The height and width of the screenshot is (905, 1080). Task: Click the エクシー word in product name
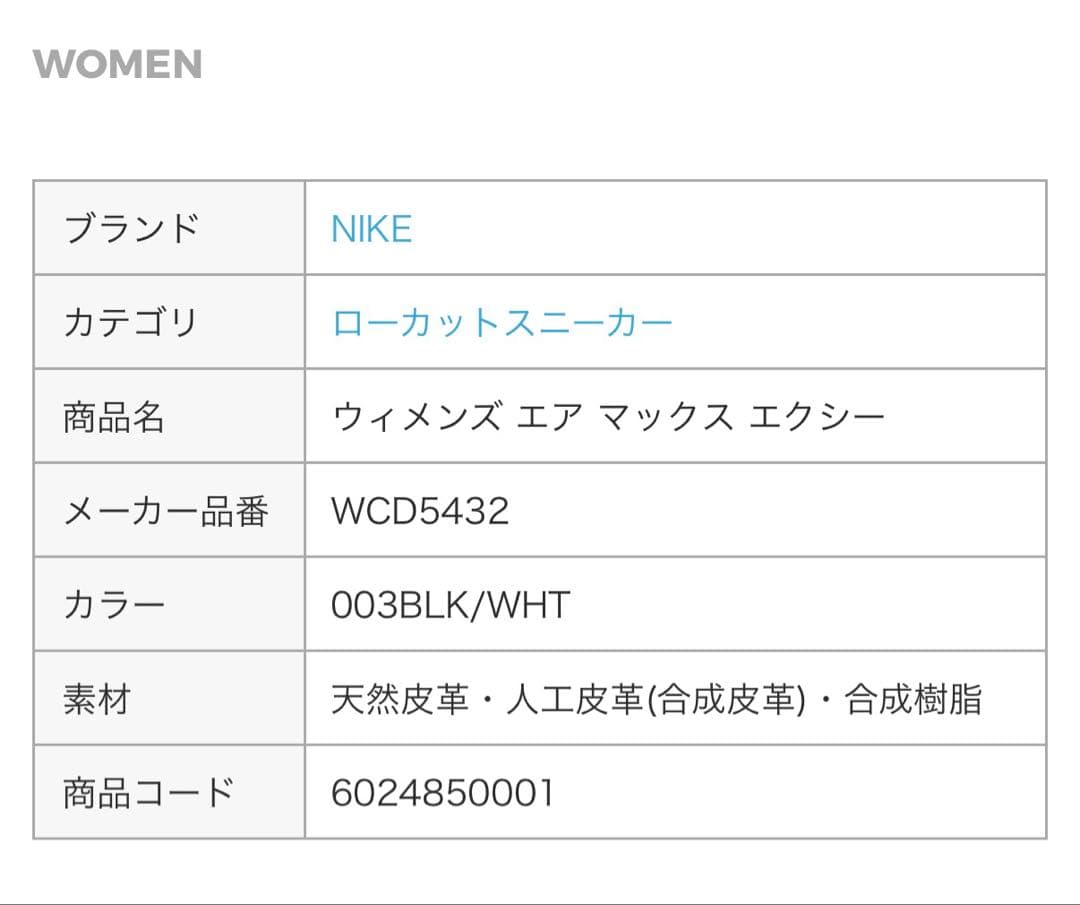point(817,417)
